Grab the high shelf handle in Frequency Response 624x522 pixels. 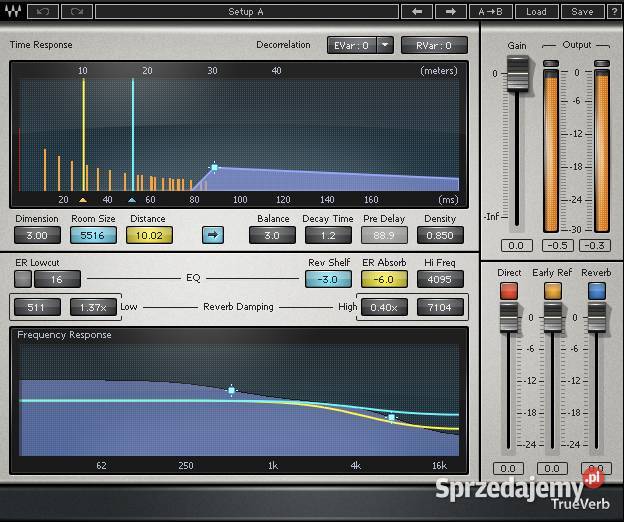click(x=392, y=417)
